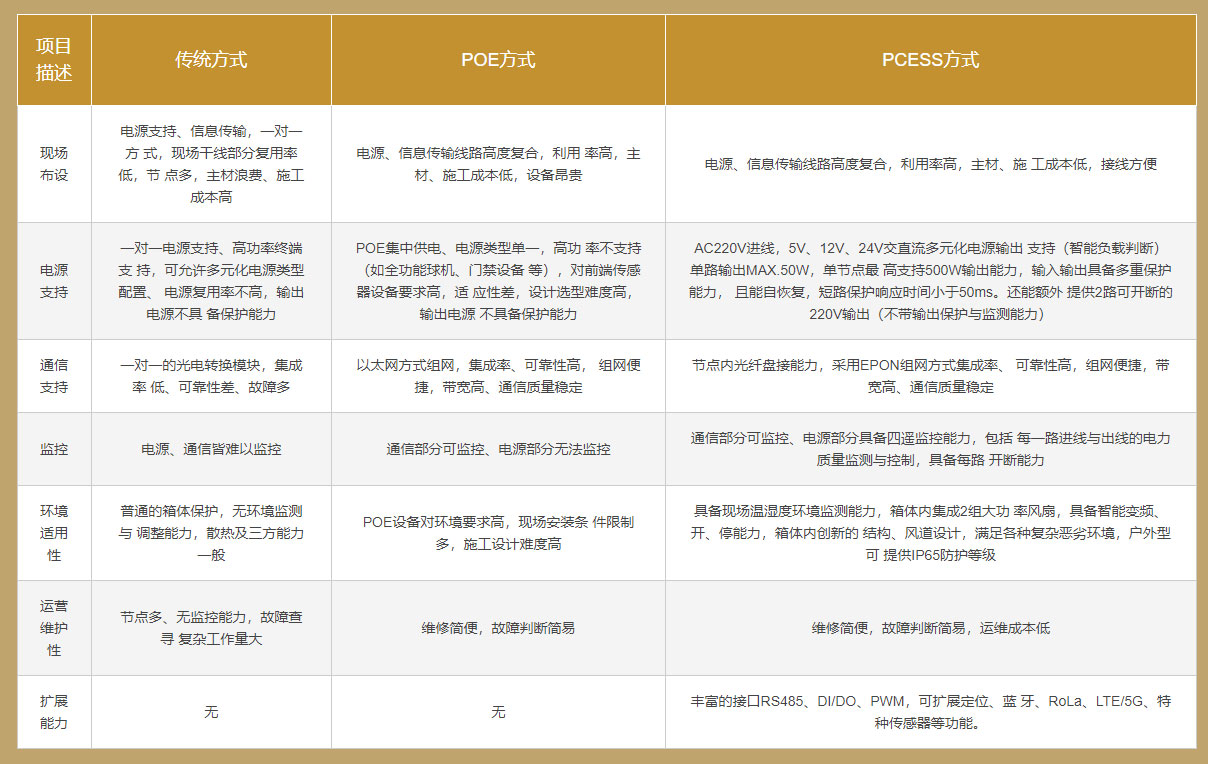The image size is (1208, 764).
Task: Click the POE方式 column header
Action: tap(498, 60)
